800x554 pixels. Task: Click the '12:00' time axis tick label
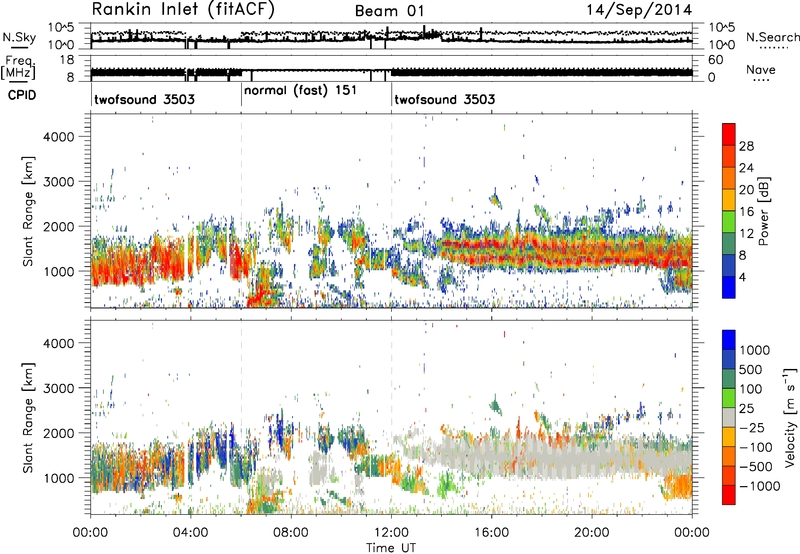(x=391, y=533)
